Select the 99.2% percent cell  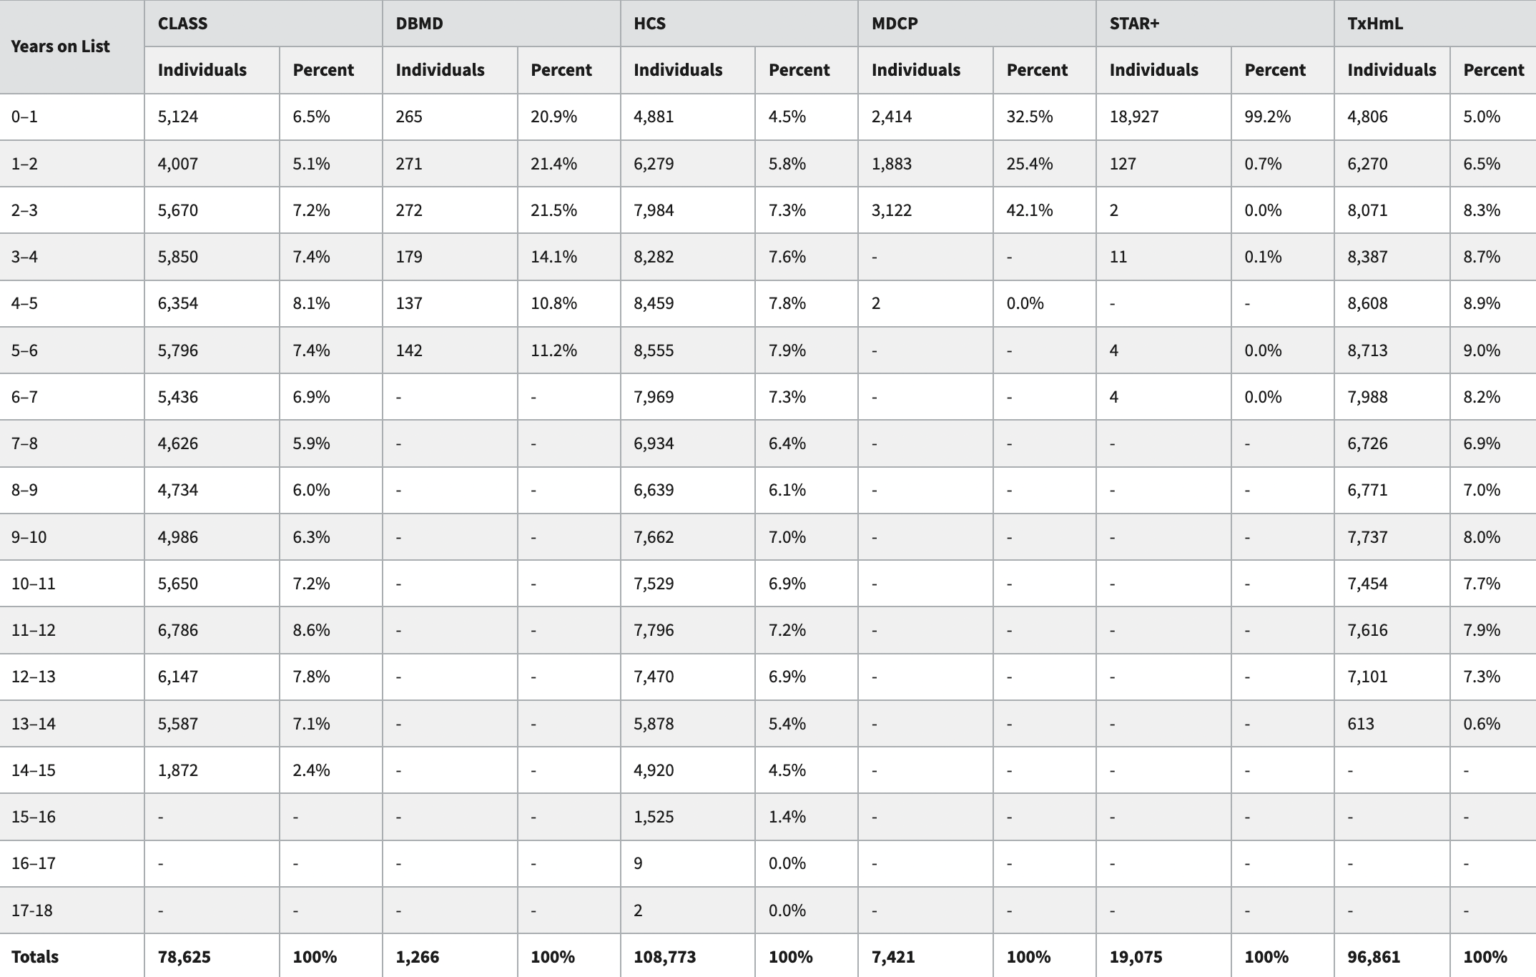[x=1267, y=117]
